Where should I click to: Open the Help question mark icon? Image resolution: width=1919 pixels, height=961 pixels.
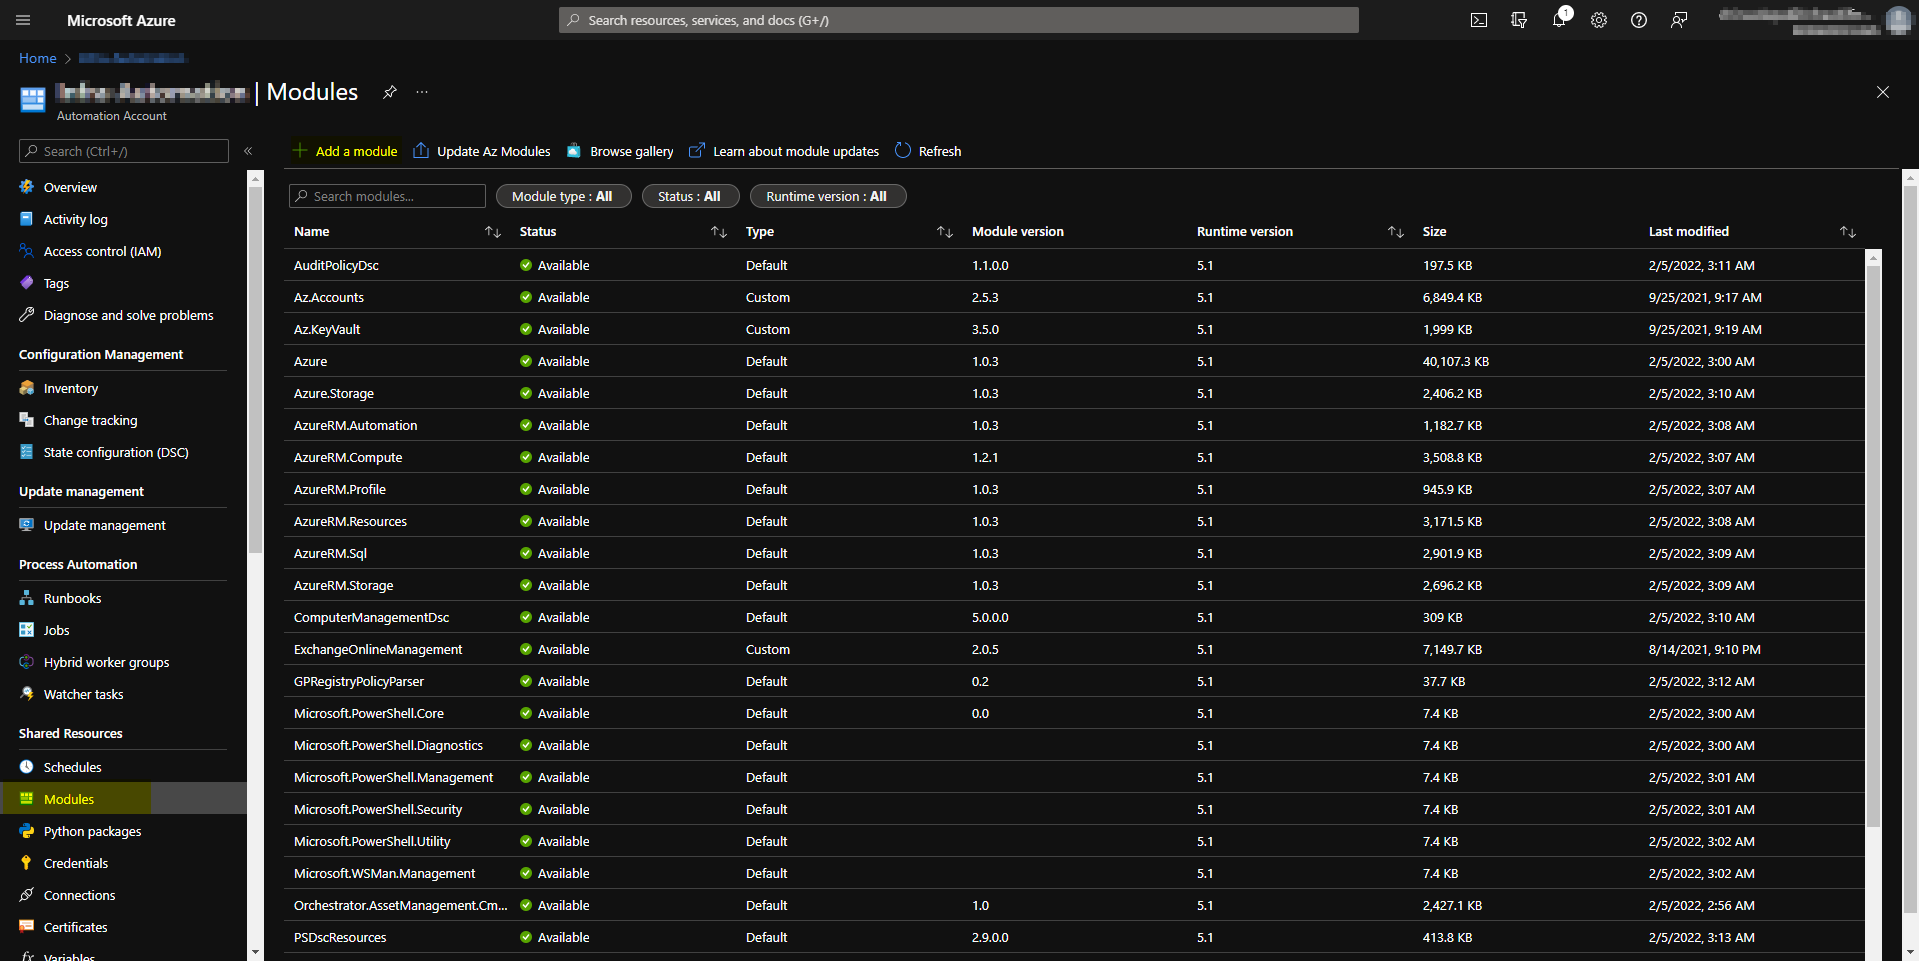point(1639,20)
